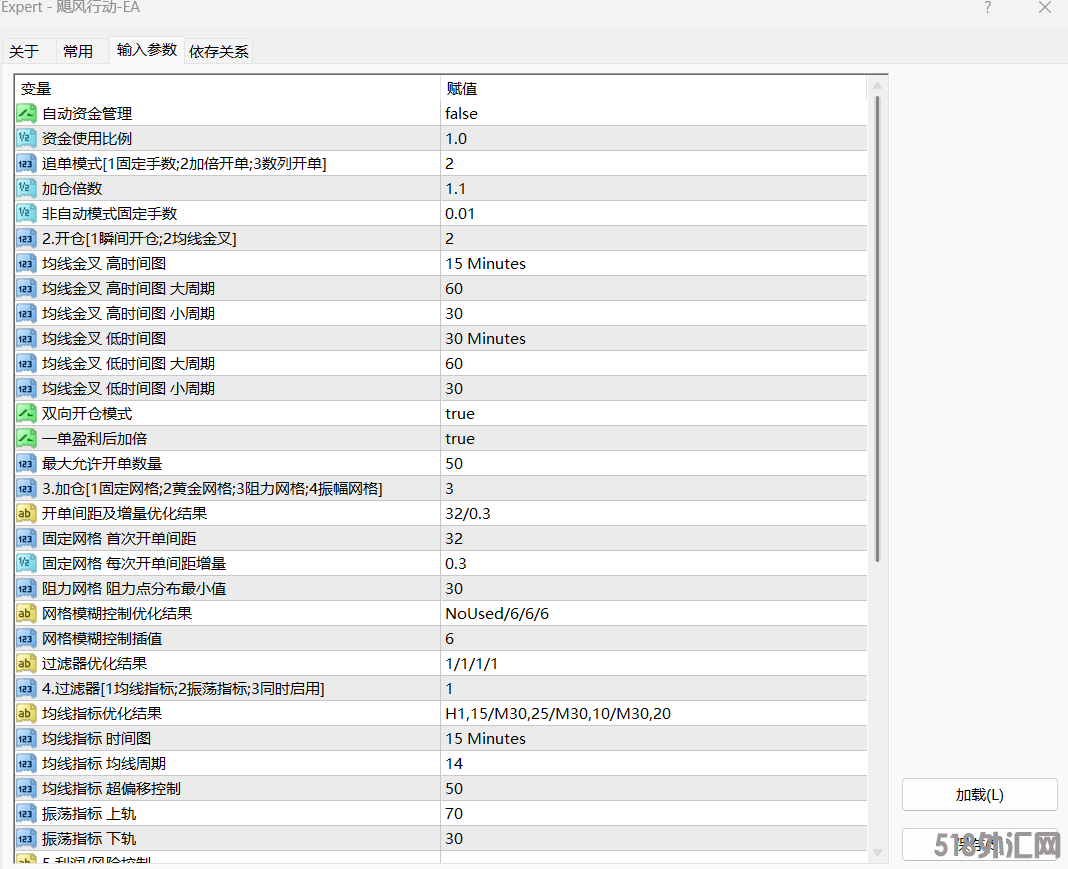Click the icon beside 振荡指标 上轨
This screenshot has height=869, width=1068.
26,814
